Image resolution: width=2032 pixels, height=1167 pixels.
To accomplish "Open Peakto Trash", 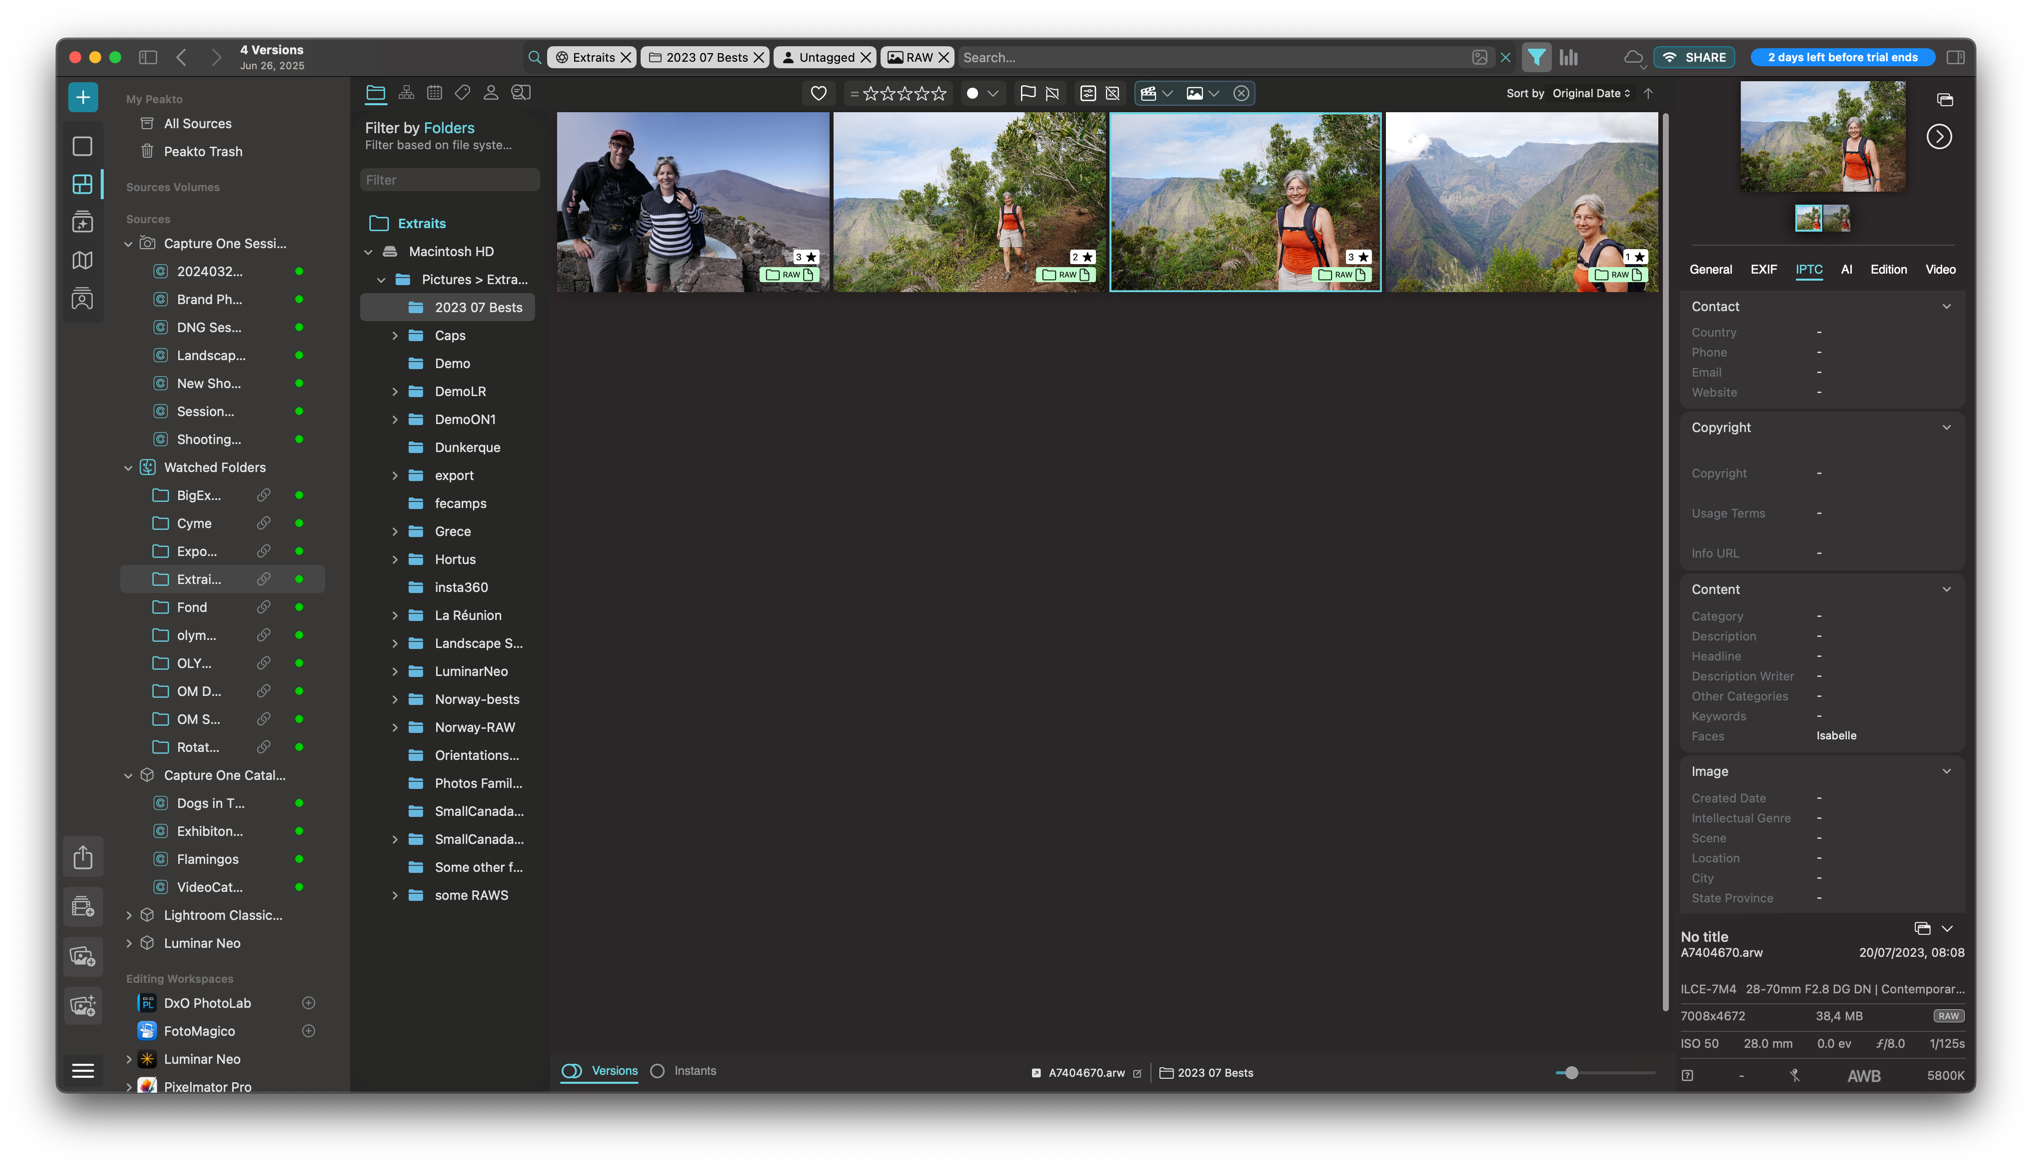I will pos(202,151).
